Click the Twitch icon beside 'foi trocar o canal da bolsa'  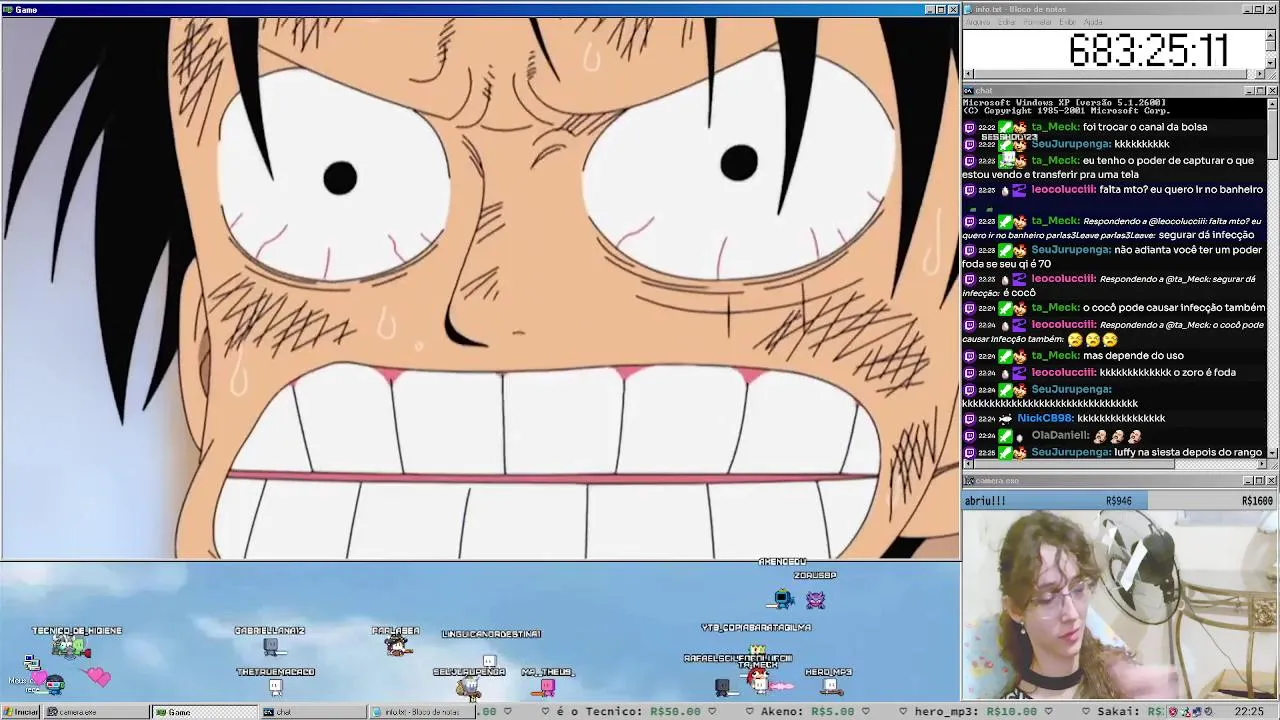coord(969,128)
